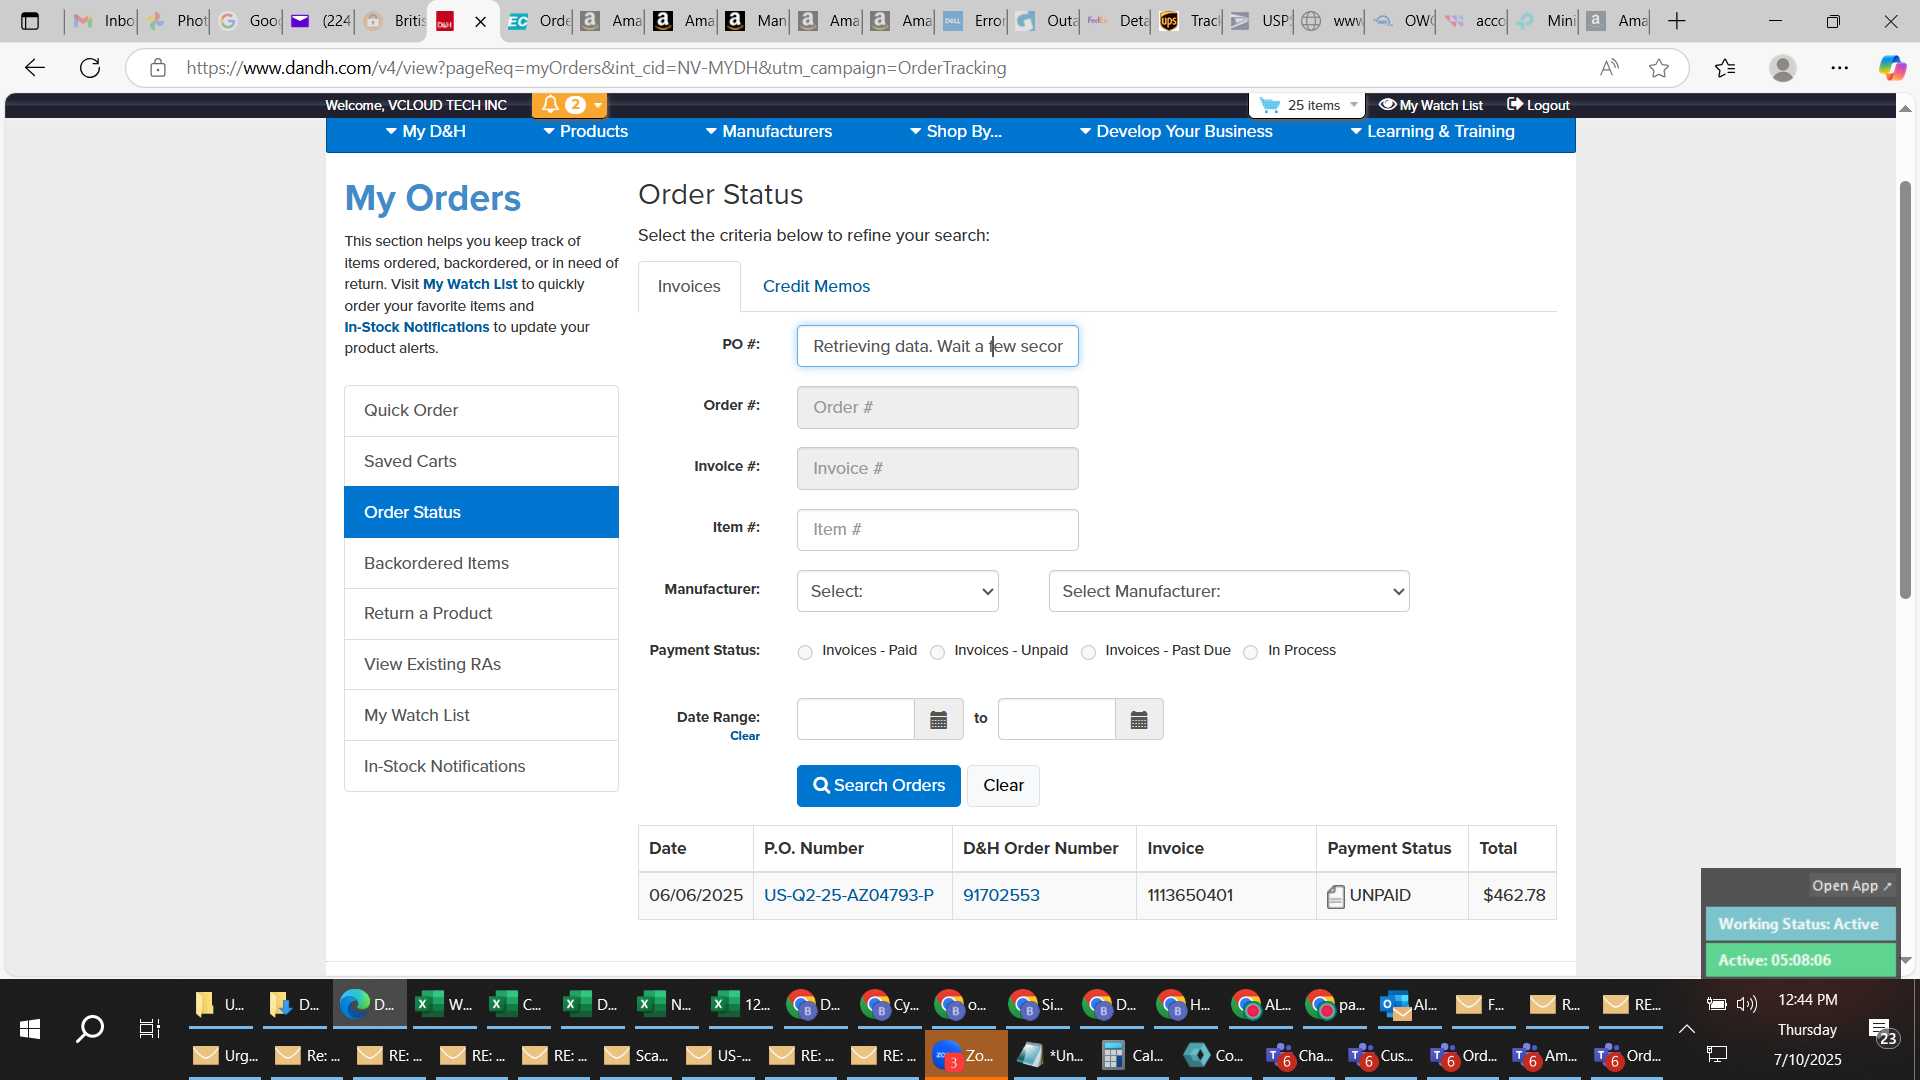Open Windows taskbar Search
The image size is (1920, 1080).
tap(90, 1029)
